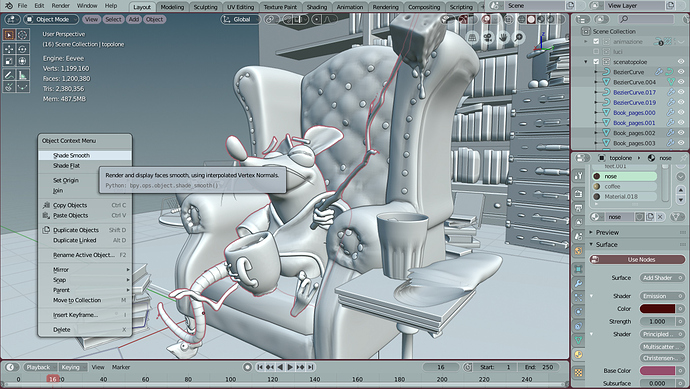Open the Particles properties tab icon

tap(579, 298)
